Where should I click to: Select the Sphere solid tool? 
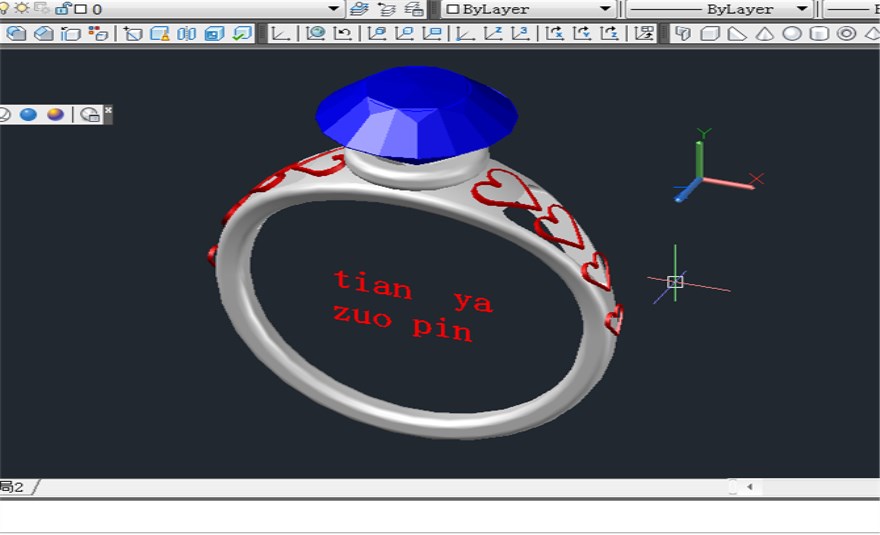click(x=791, y=33)
